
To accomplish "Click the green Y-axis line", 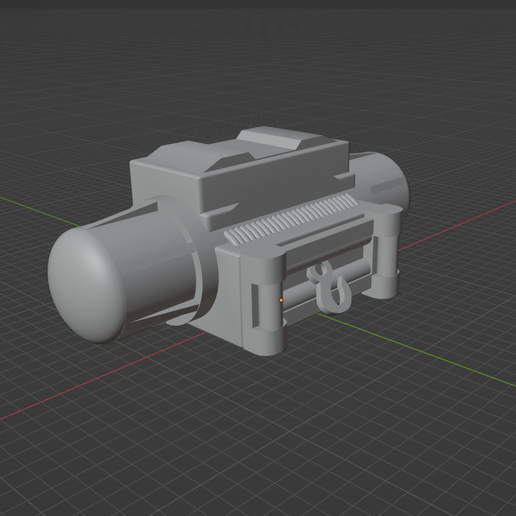I will point(417,349).
